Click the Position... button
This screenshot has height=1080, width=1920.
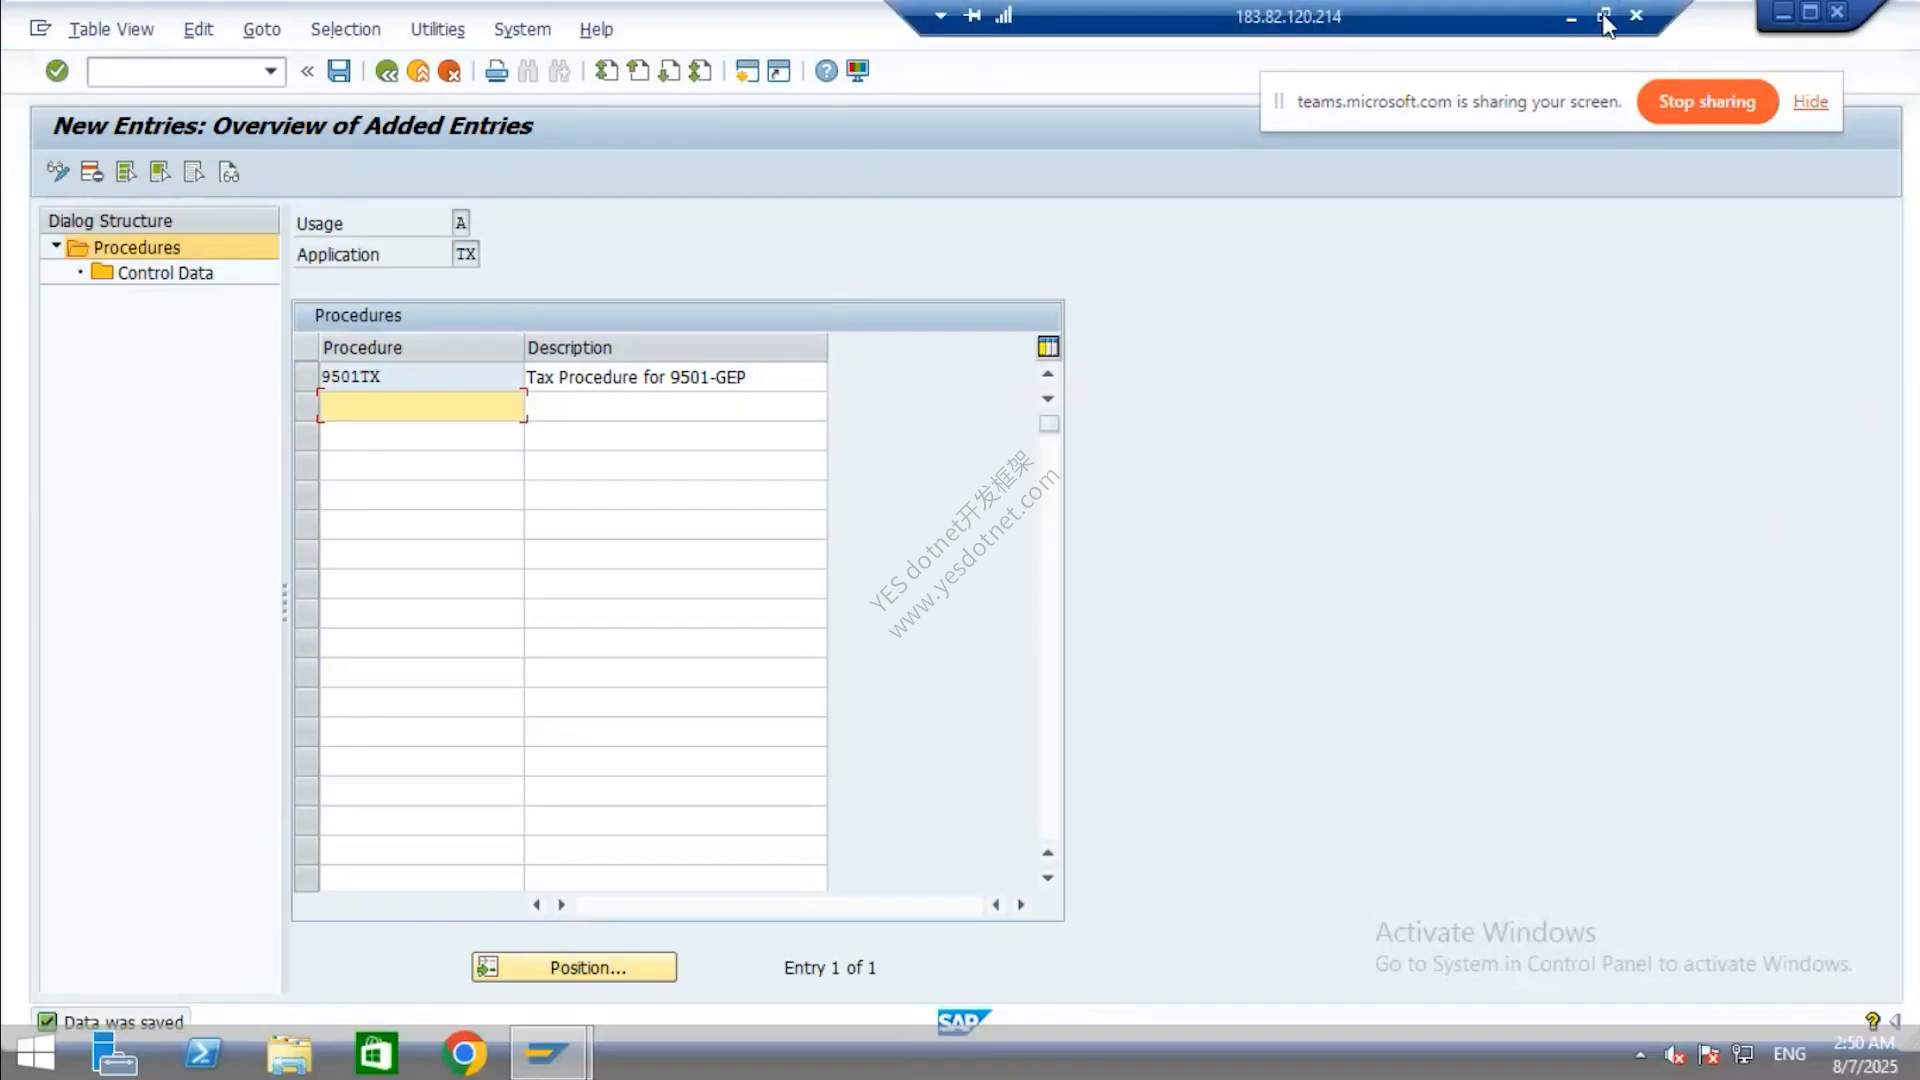point(574,967)
